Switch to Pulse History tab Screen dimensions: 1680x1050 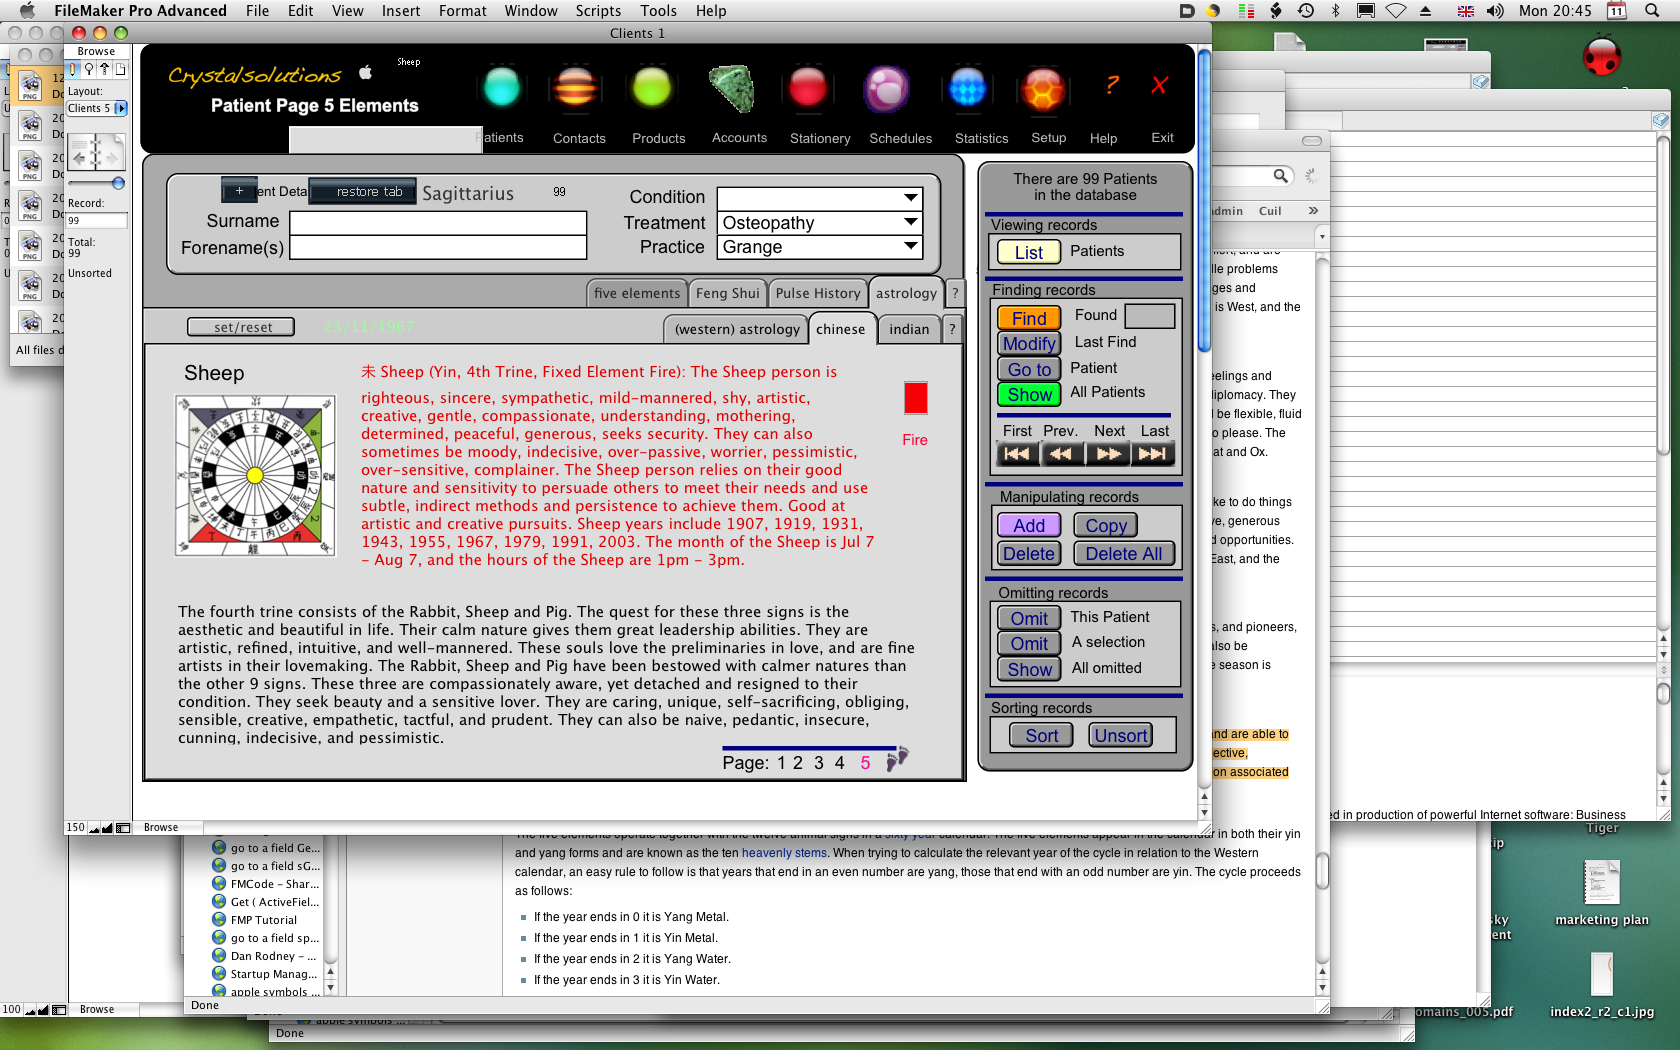pyautogui.click(x=817, y=293)
